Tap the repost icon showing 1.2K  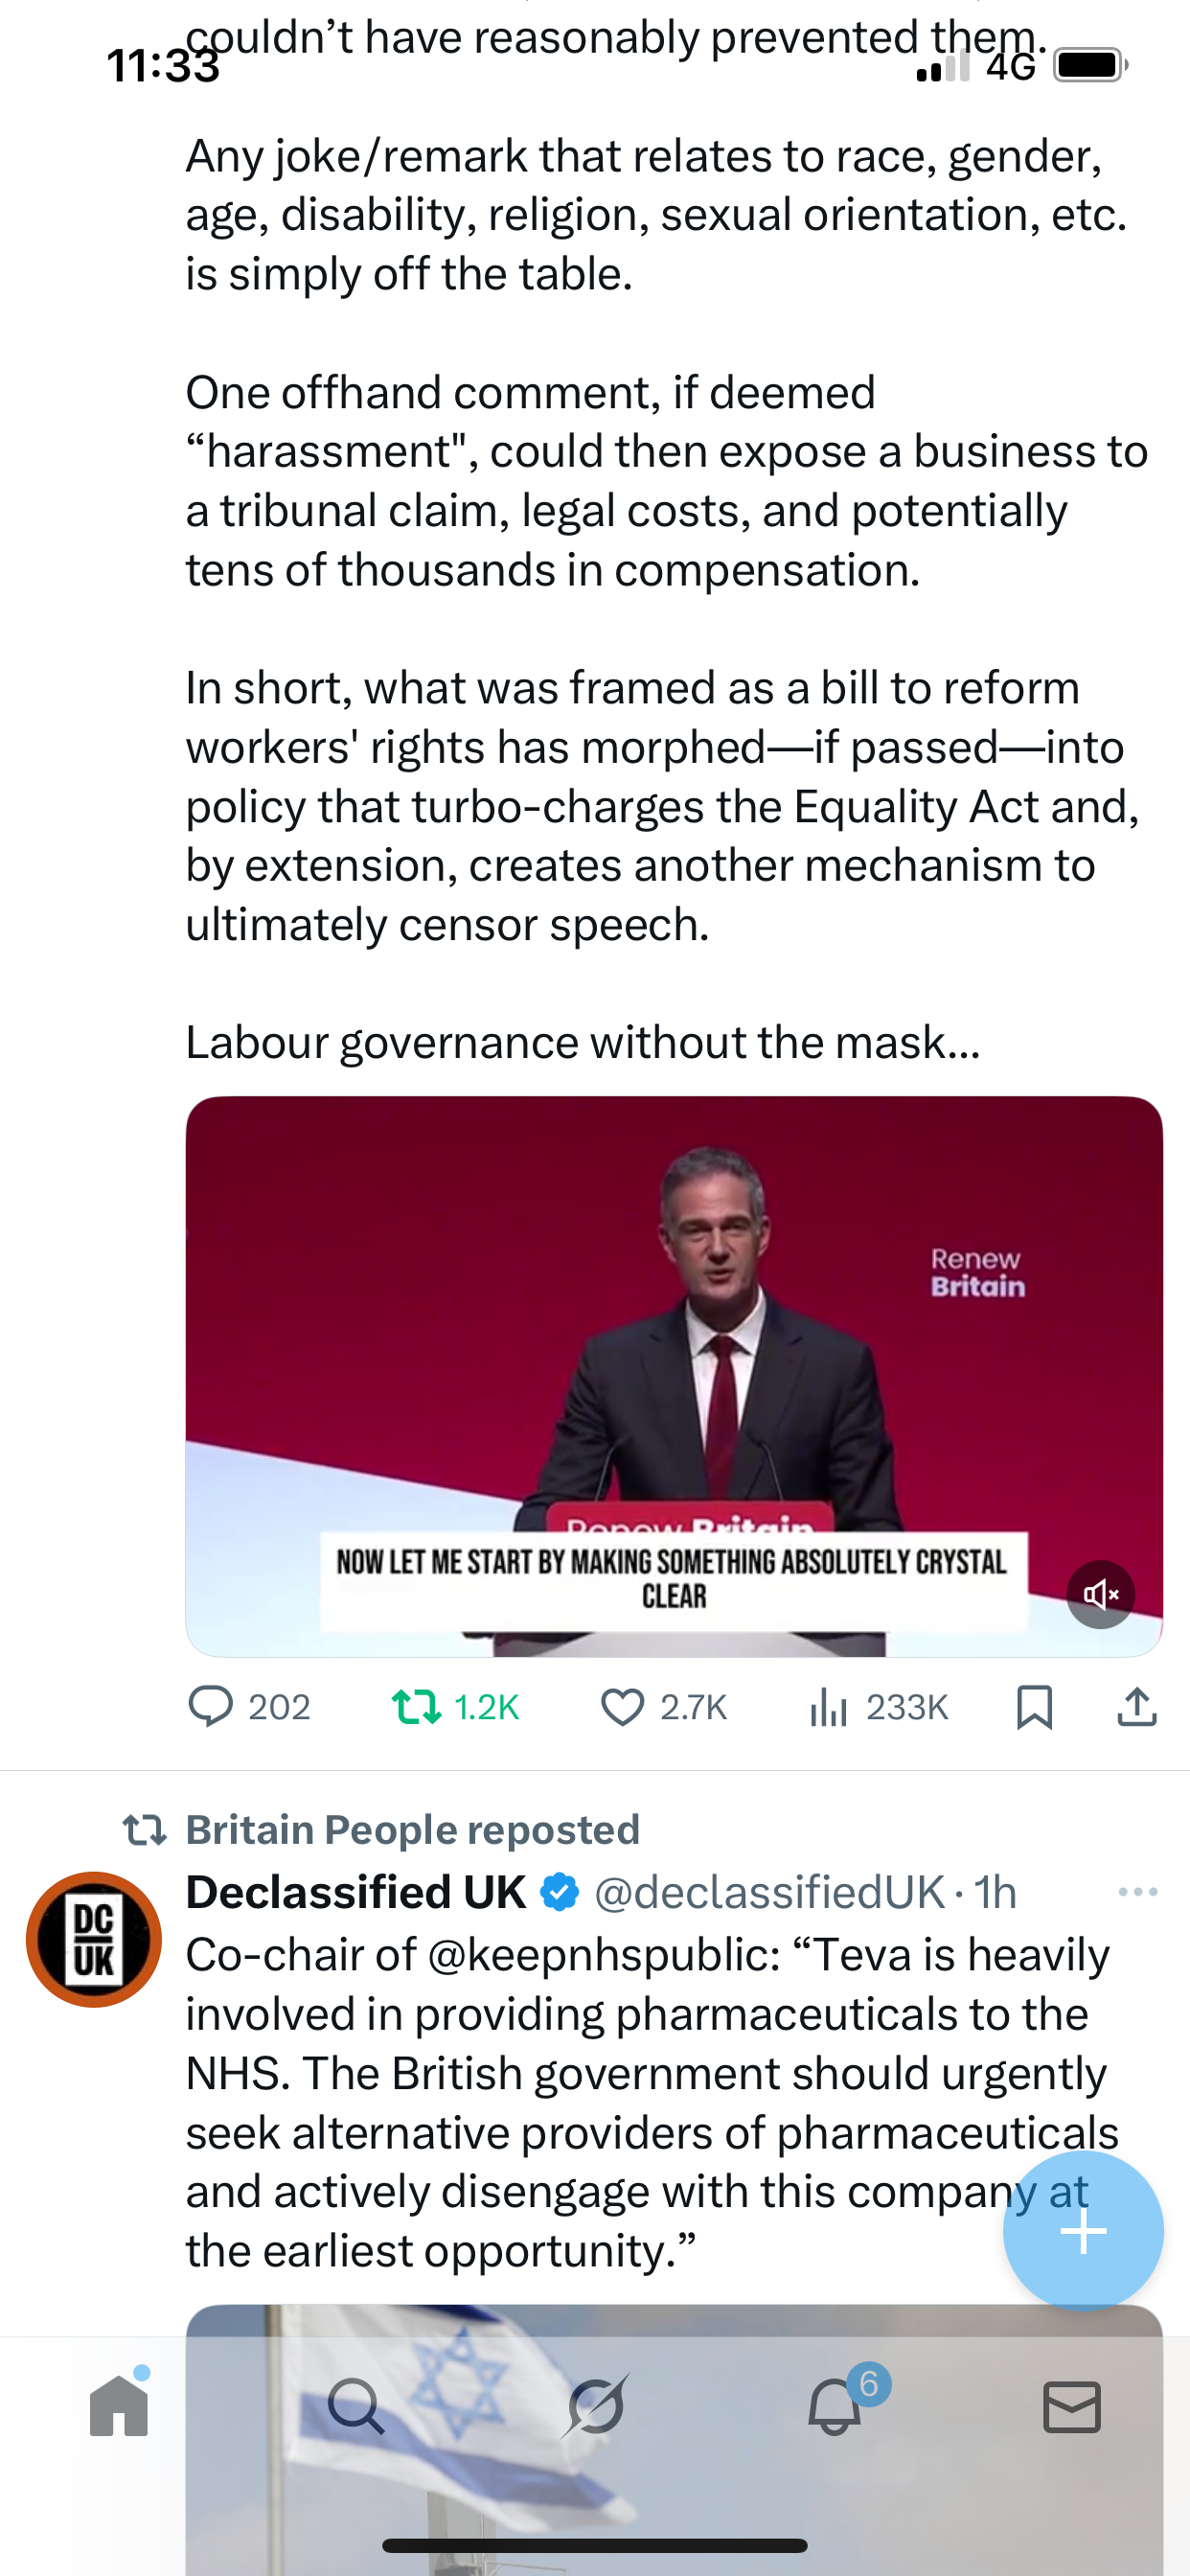(416, 1706)
